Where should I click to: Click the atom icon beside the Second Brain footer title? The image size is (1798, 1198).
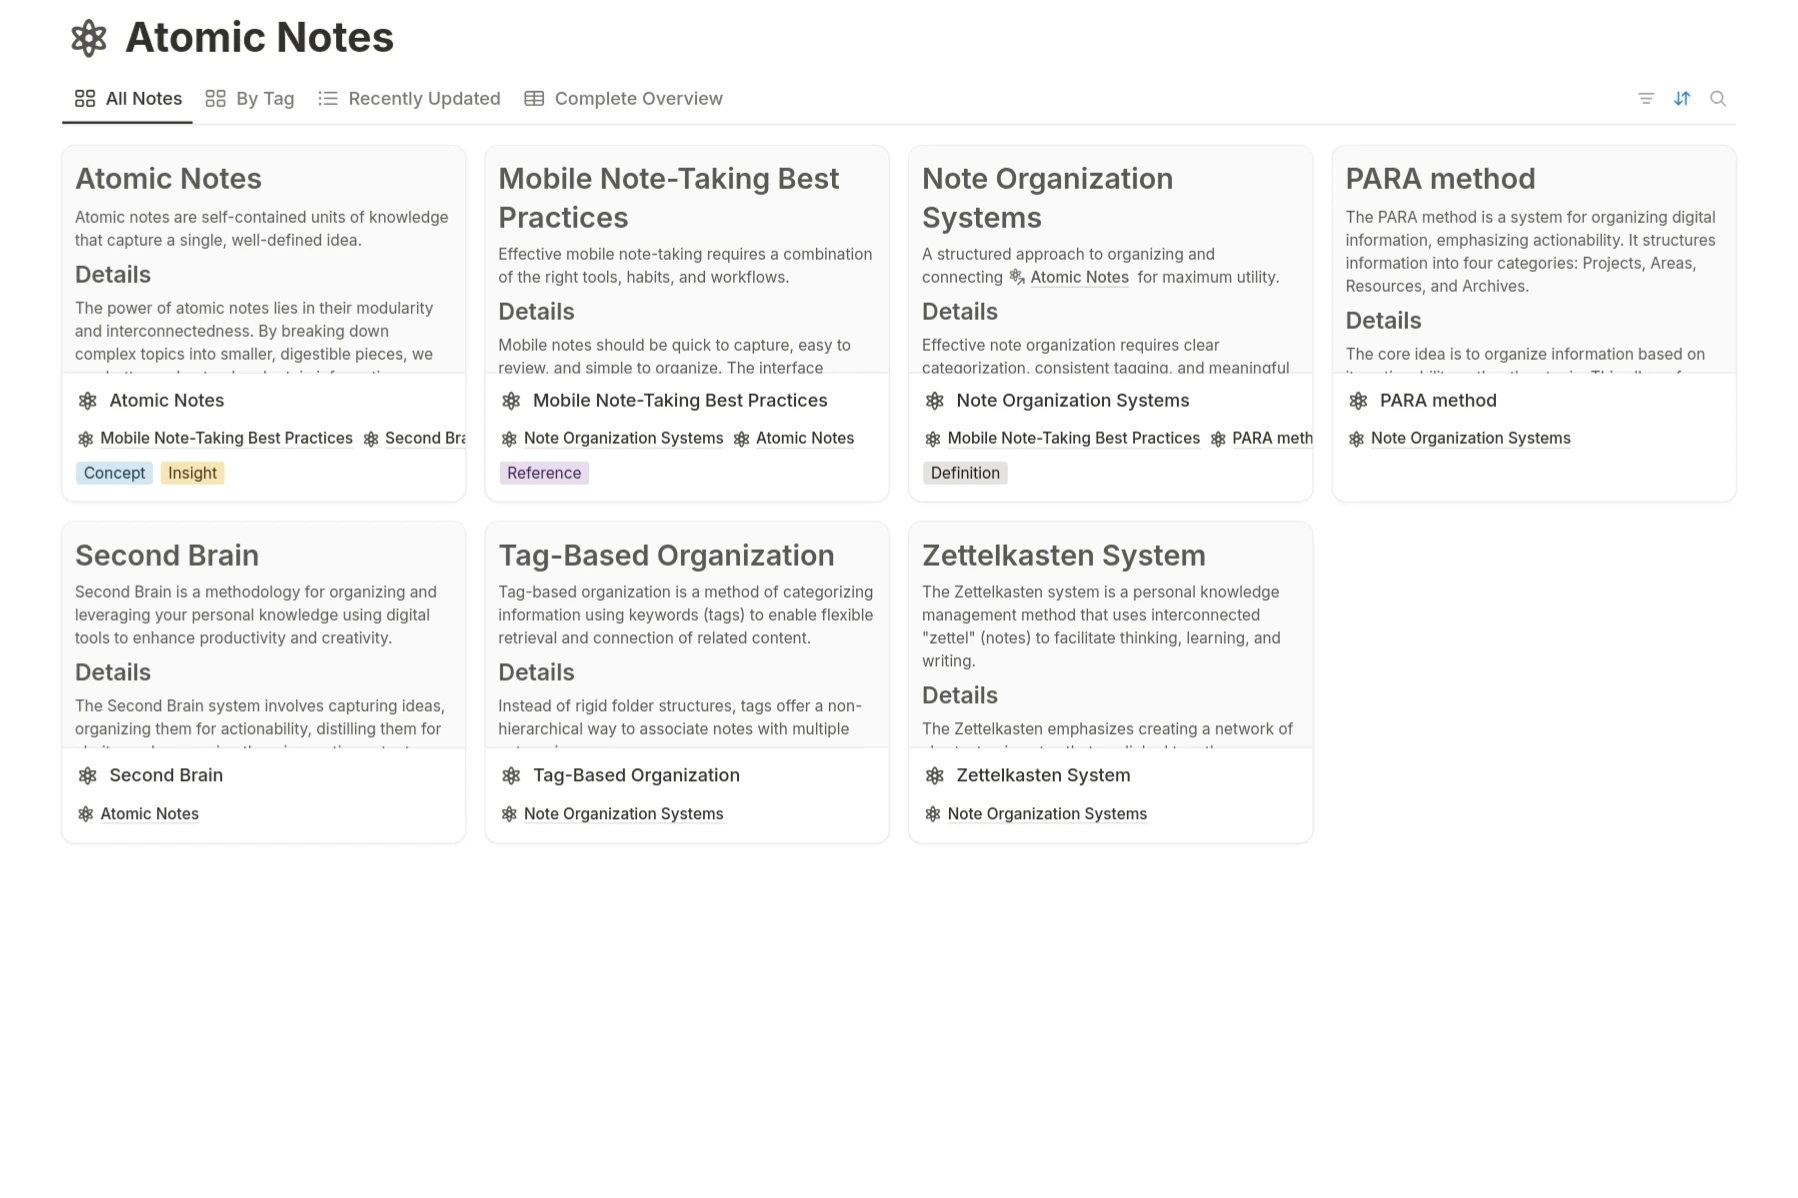(x=88, y=776)
